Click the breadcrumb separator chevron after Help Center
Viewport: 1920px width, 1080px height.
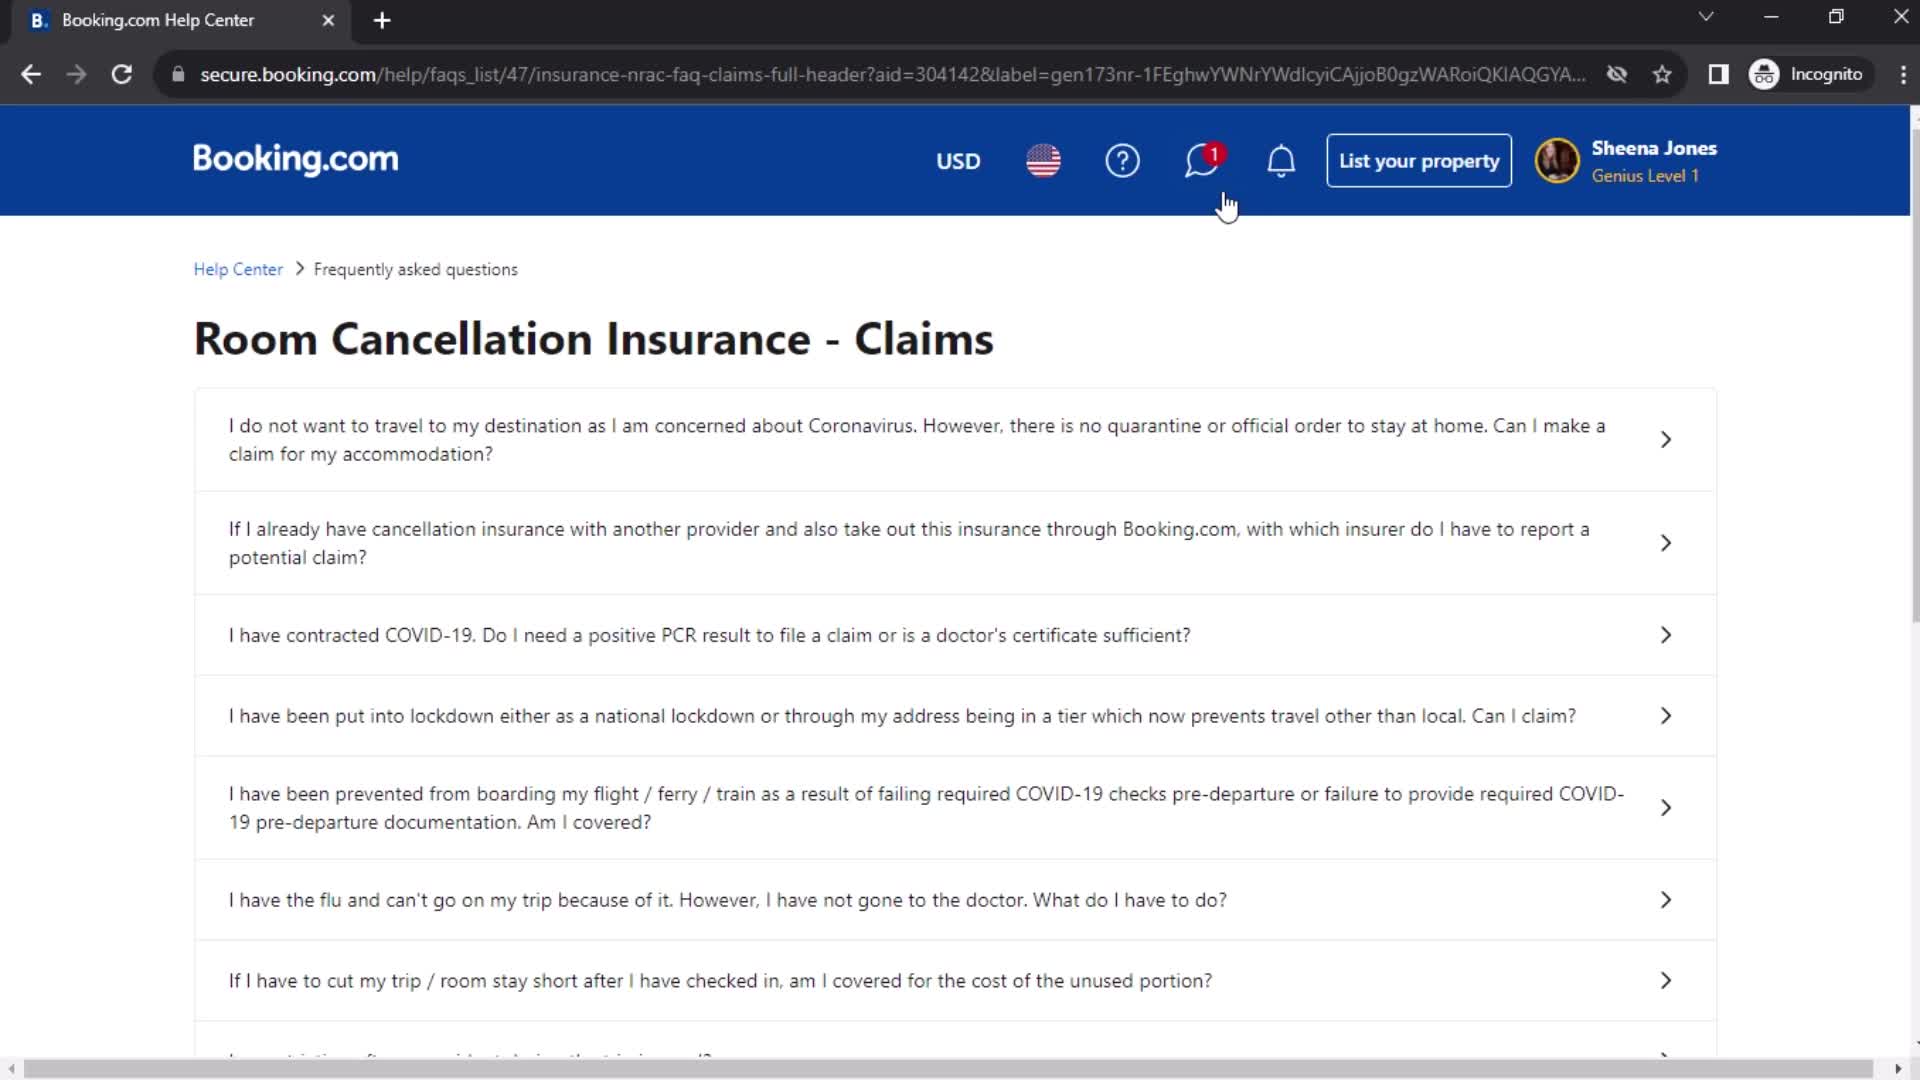[x=299, y=269]
